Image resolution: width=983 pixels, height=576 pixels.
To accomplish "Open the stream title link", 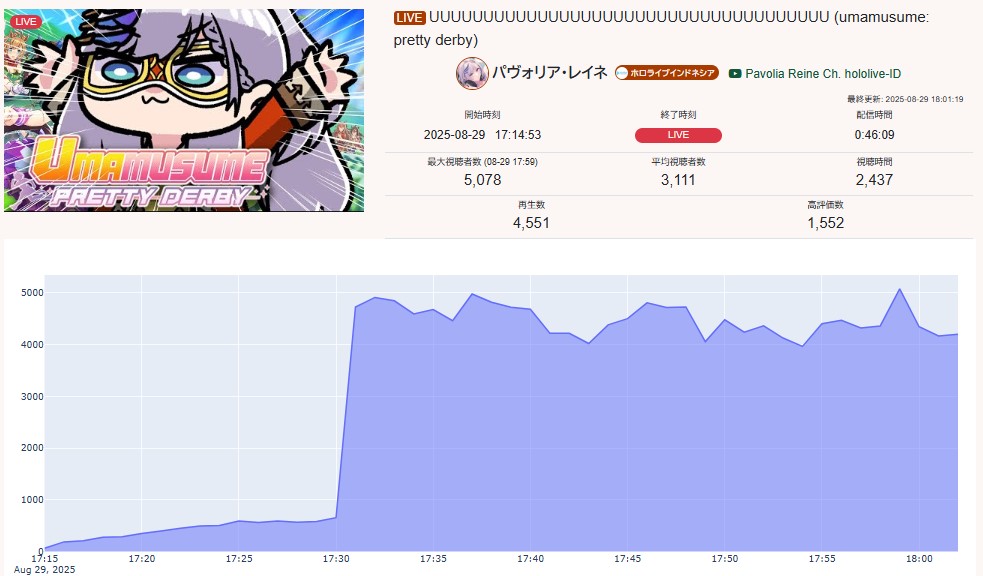I will click(x=661, y=29).
